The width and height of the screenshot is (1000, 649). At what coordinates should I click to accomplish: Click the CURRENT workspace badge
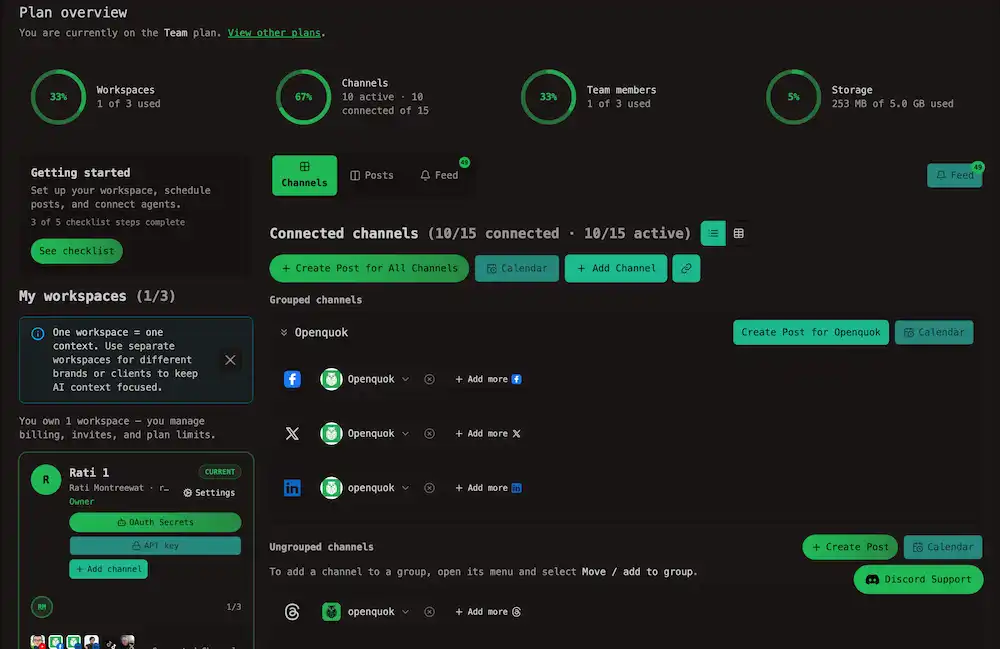pyautogui.click(x=220, y=472)
